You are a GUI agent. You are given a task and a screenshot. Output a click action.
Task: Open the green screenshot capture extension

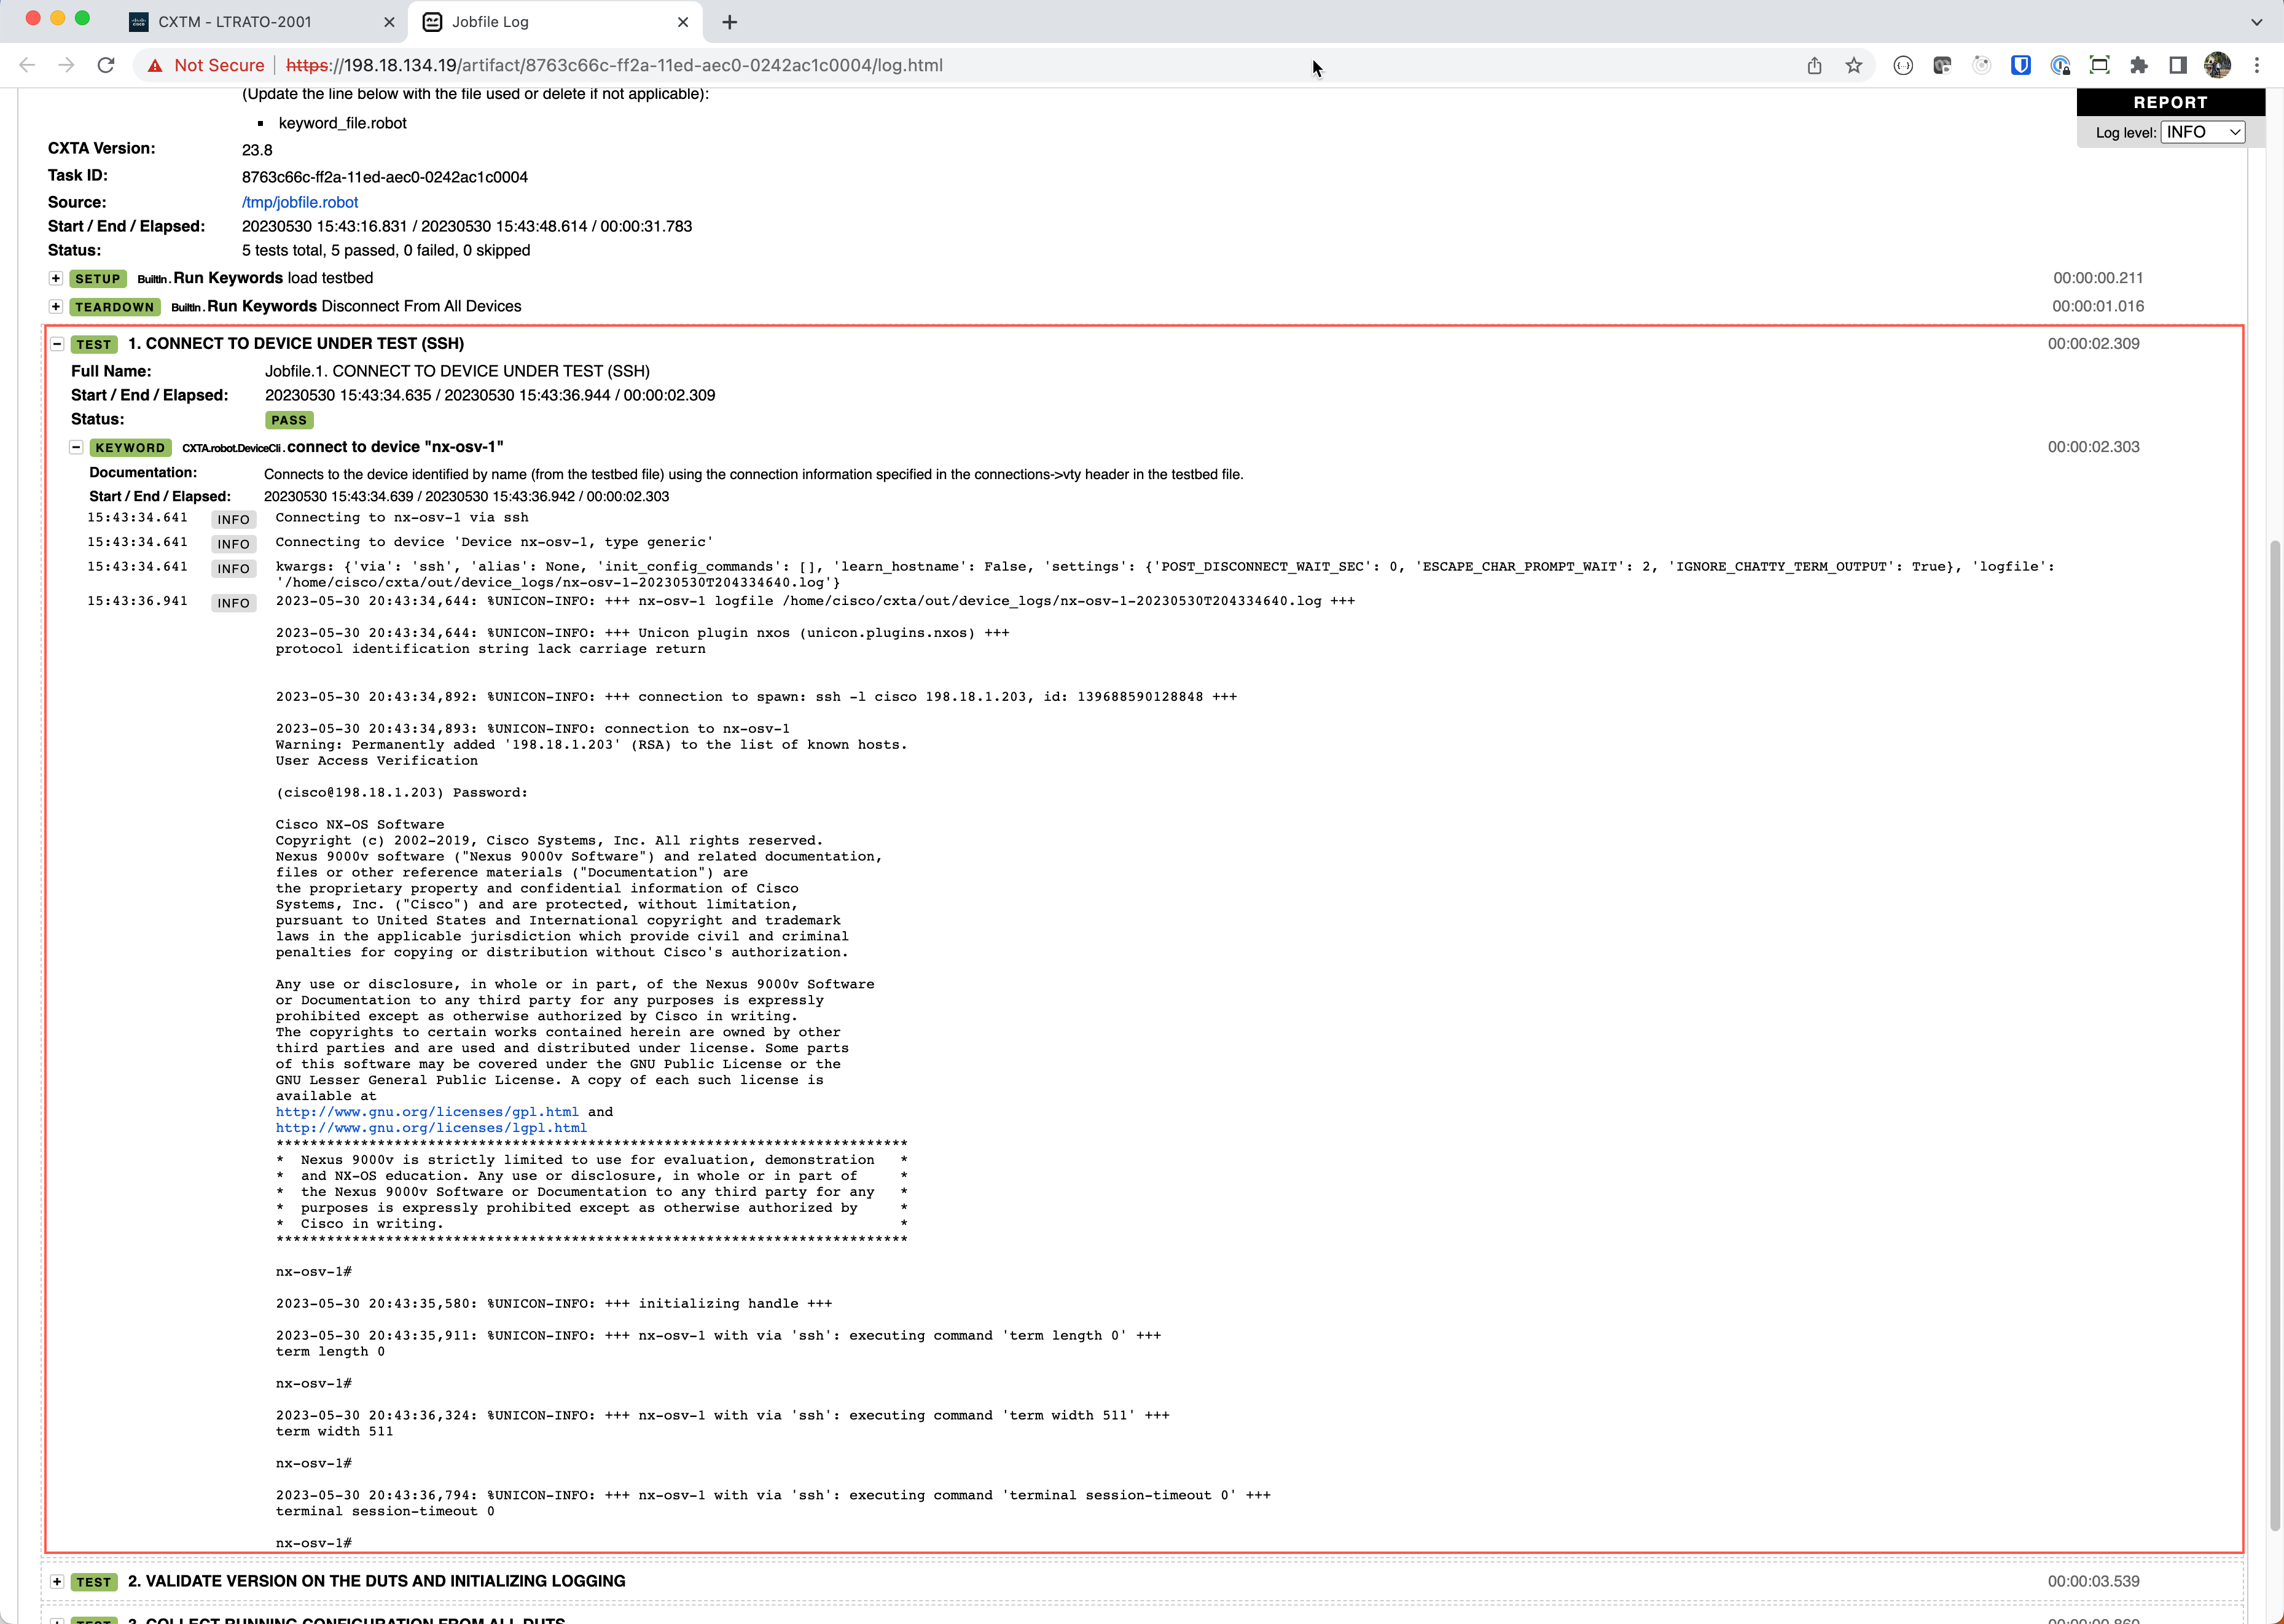tap(2099, 65)
